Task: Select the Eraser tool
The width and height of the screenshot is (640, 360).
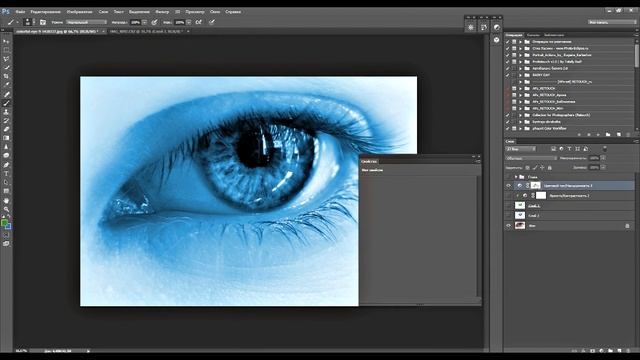Action: click(x=6, y=129)
